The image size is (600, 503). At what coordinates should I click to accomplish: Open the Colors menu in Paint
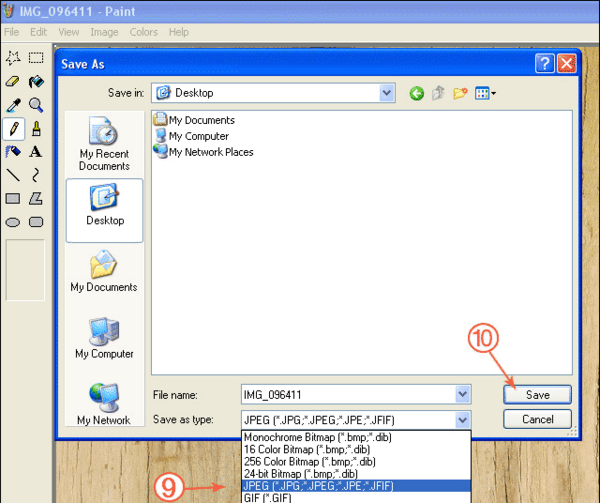(143, 32)
